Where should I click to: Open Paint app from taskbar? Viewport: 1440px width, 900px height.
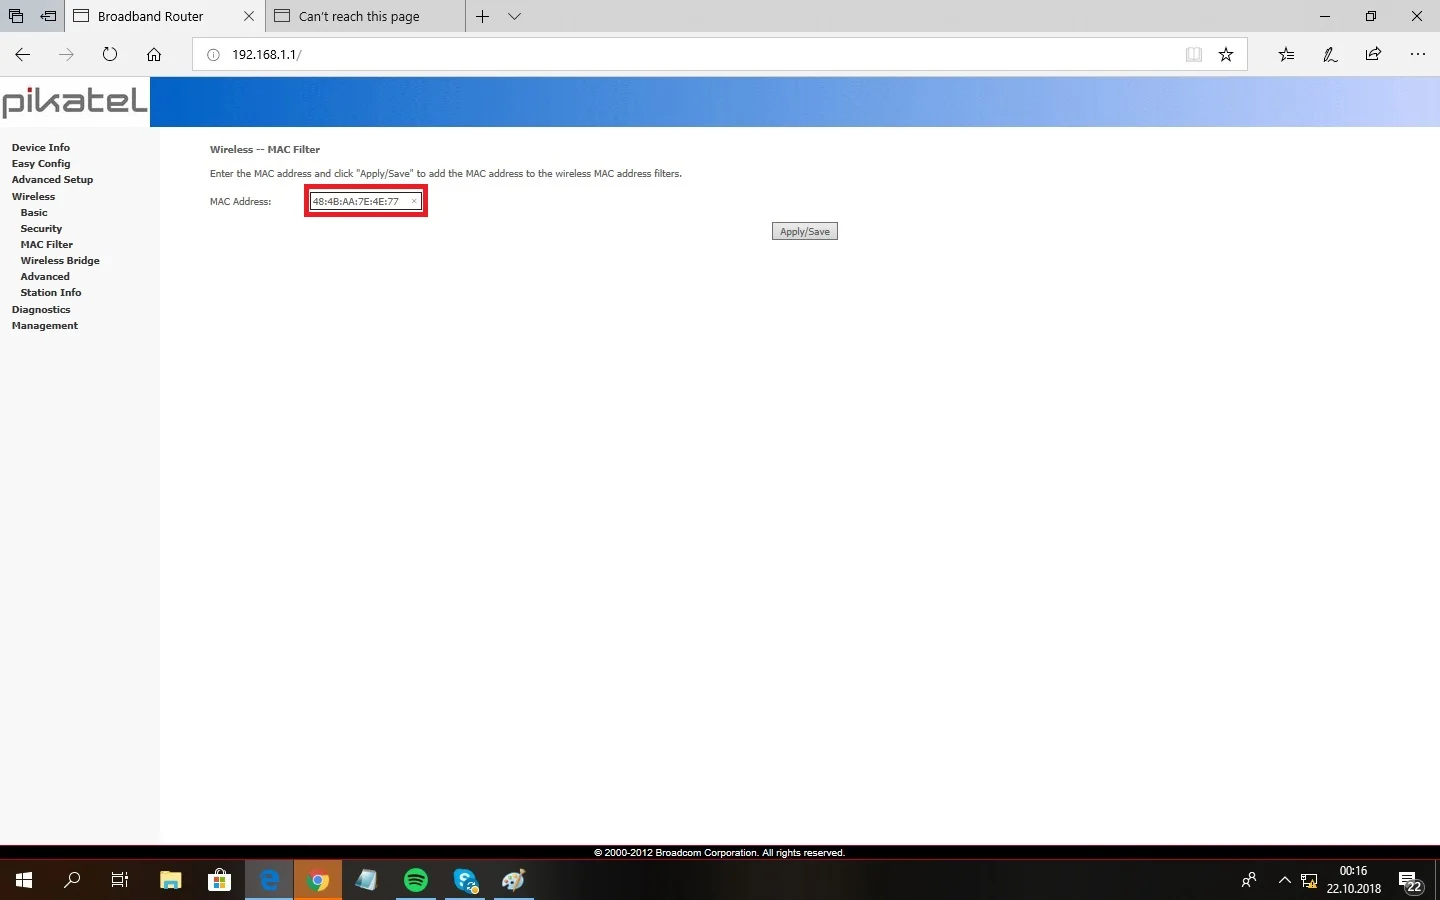514,880
